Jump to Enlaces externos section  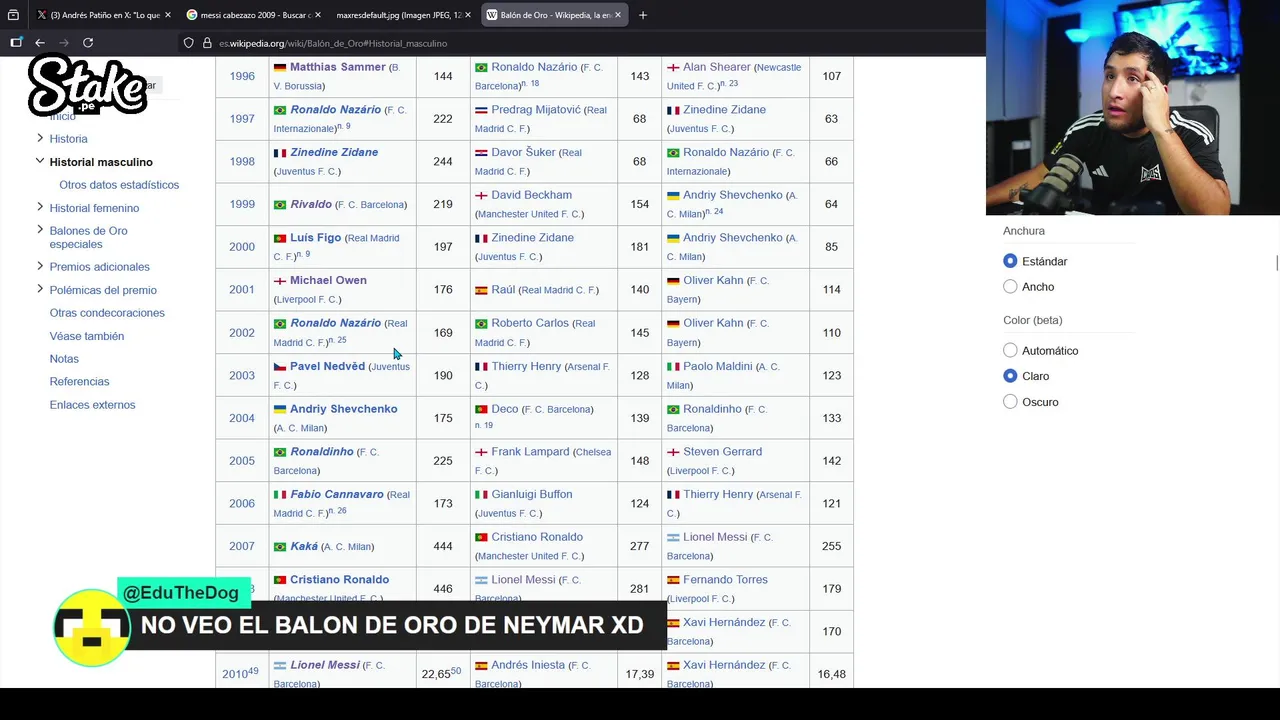[x=92, y=405]
